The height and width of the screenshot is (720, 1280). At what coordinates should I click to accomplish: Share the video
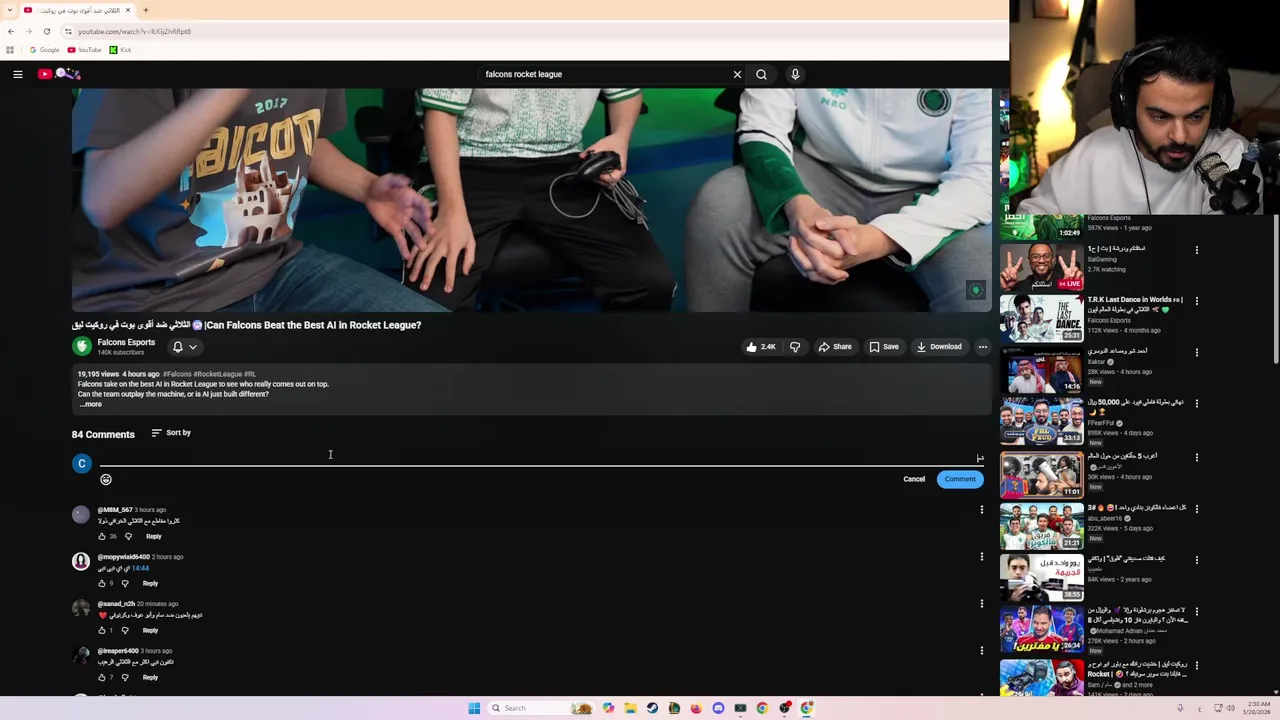(835, 347)
